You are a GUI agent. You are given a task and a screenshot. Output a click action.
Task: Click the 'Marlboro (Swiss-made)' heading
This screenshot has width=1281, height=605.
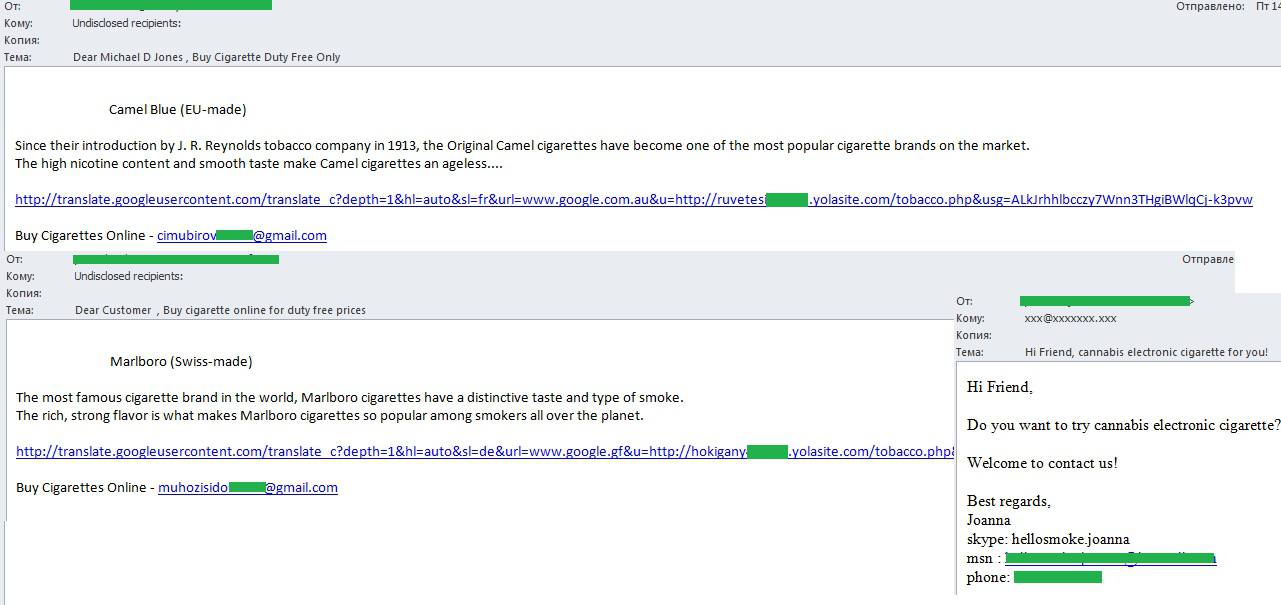pyautogui.click(x=181, y=362)
